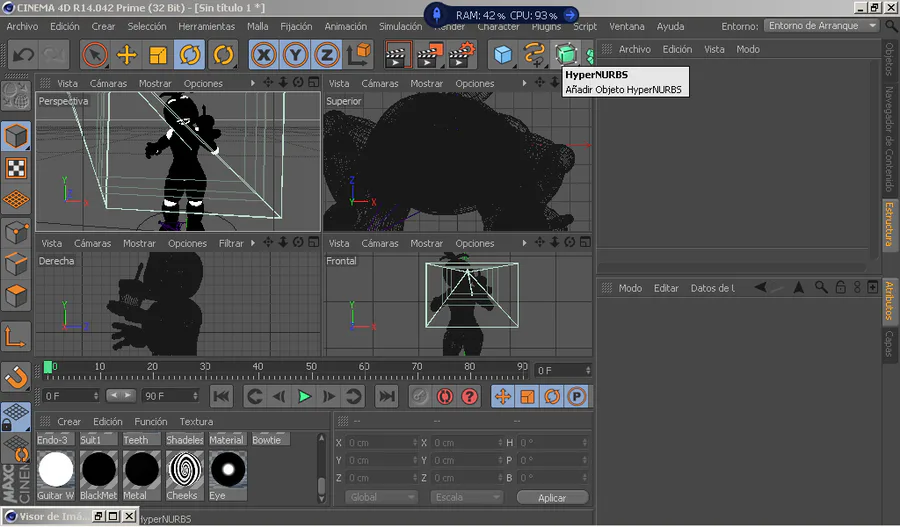Viewport: 900px width, 527px height.
Task: Enable Snap with the magnet icon
Action: 16,378
